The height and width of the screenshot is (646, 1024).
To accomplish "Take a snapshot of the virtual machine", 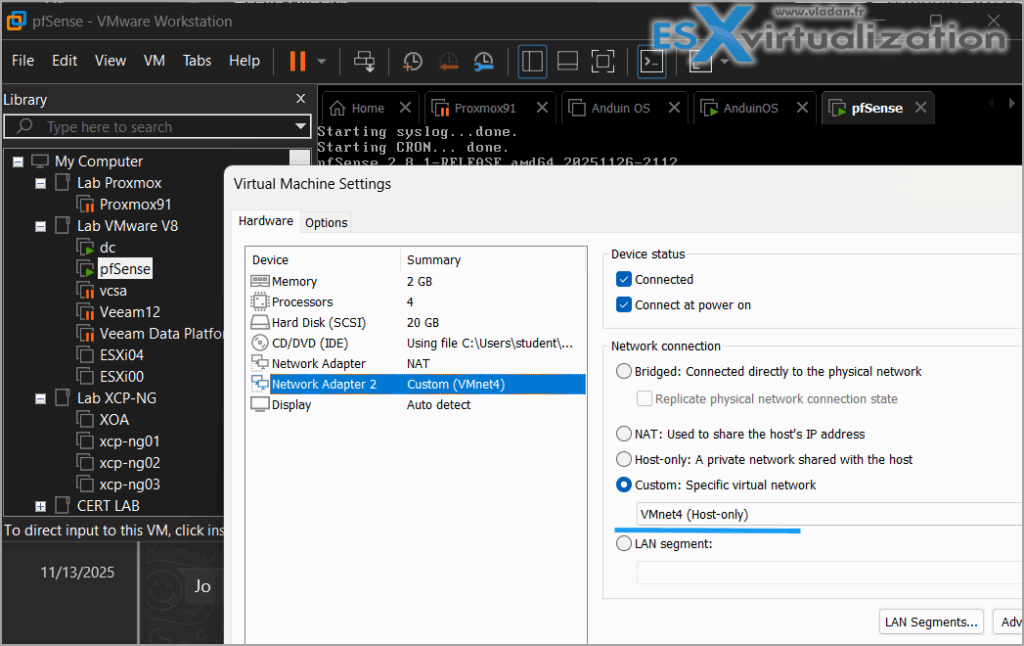I will [412, 61].
